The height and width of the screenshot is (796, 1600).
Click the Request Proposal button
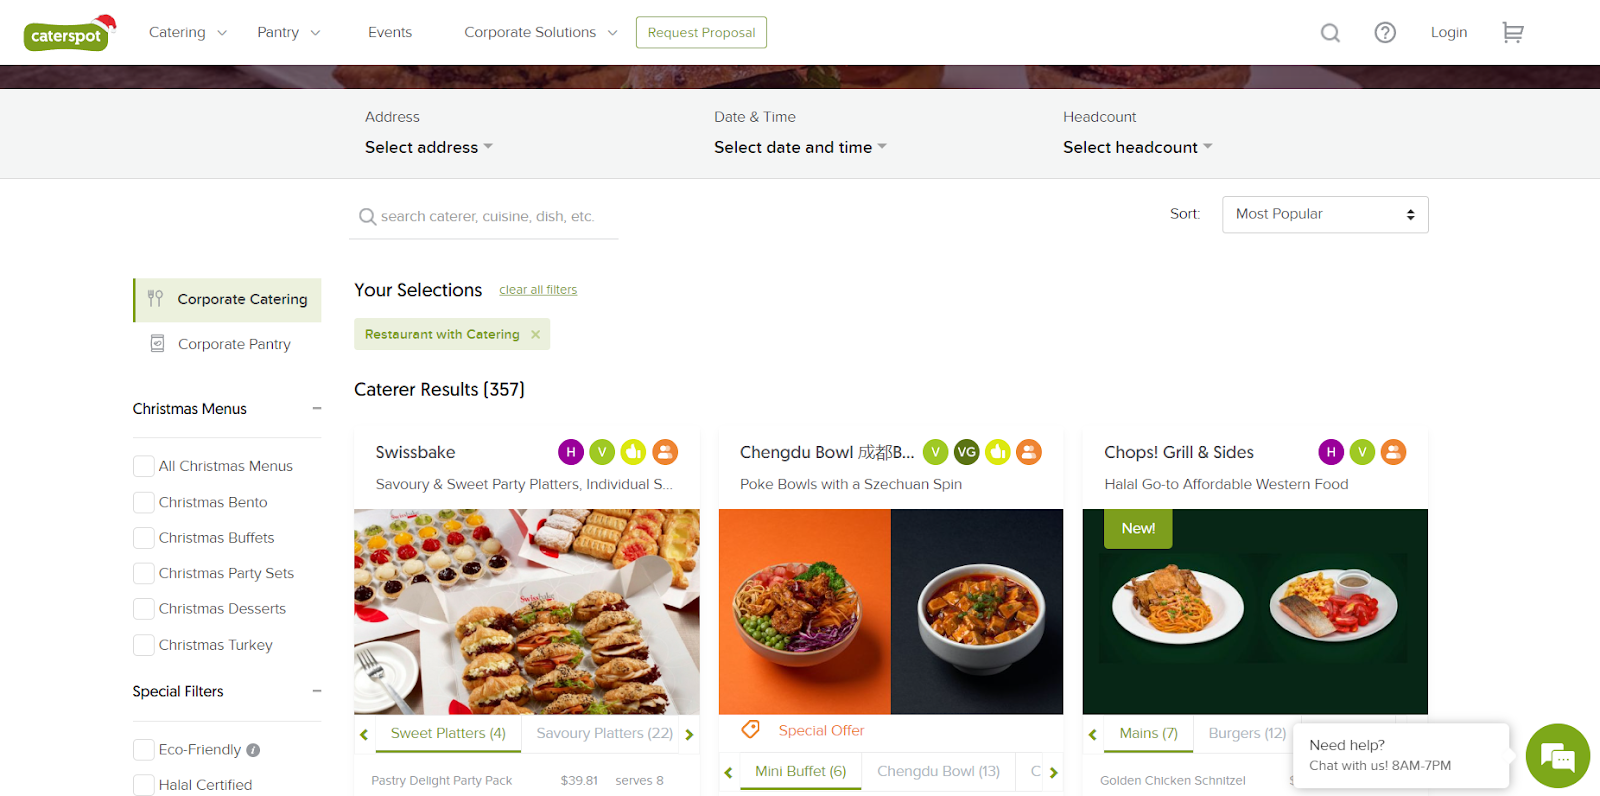701,32
